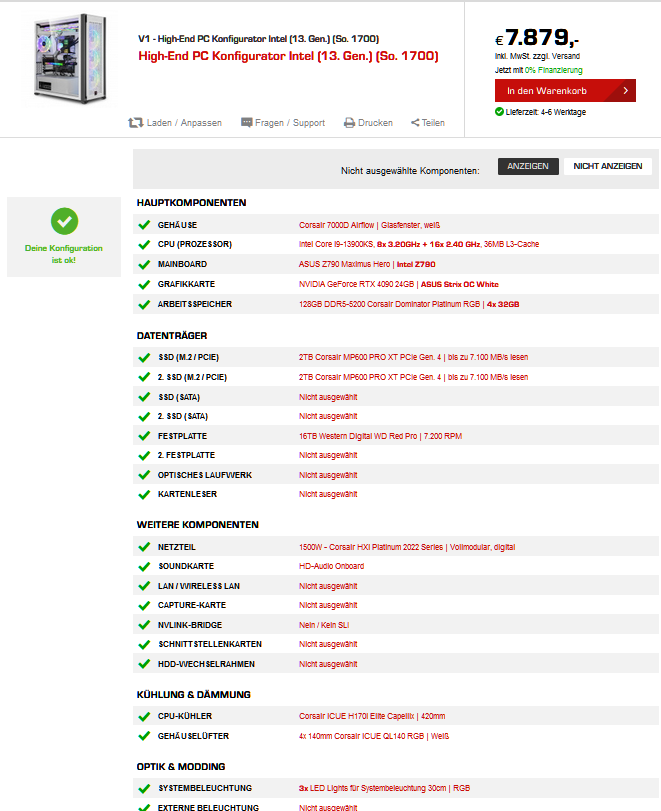Image resolution: width=661 pixels, height=811 pixels.
Task: Click the KÜHLUNG & DÄMMUNG section heading
Action: click(x=193, y=695)
